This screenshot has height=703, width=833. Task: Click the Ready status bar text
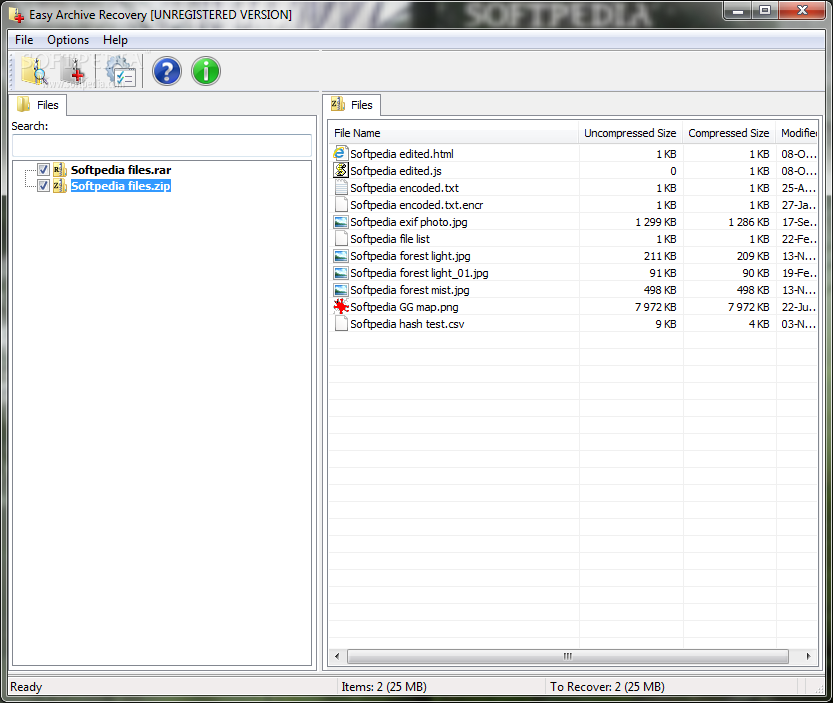coord(26,687)
